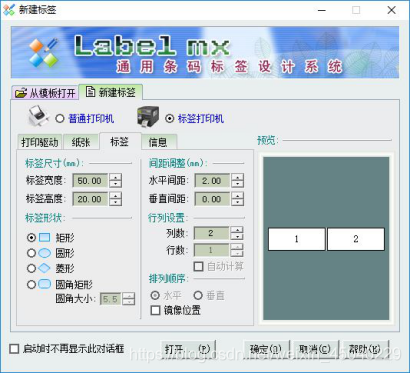Click the 垂直间距 field showing 0.00
Image resolution: width=411 pixels, height=373 pixels.
(x=212, y=199)
